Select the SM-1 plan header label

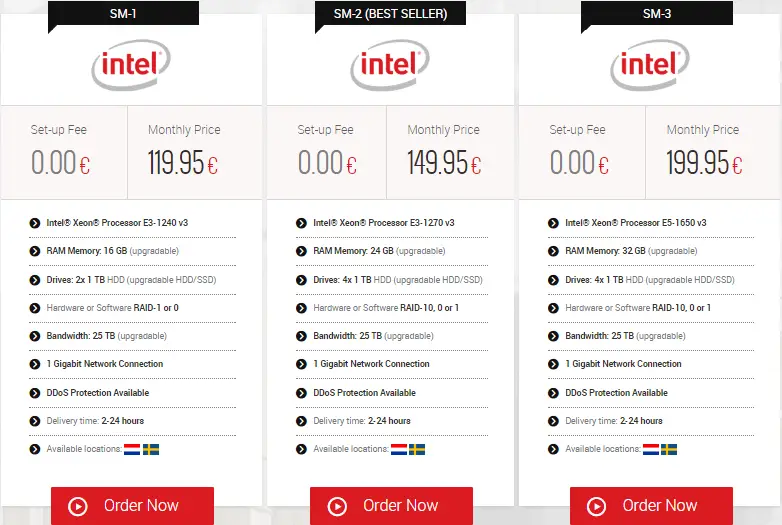click(x=123, y=13)
